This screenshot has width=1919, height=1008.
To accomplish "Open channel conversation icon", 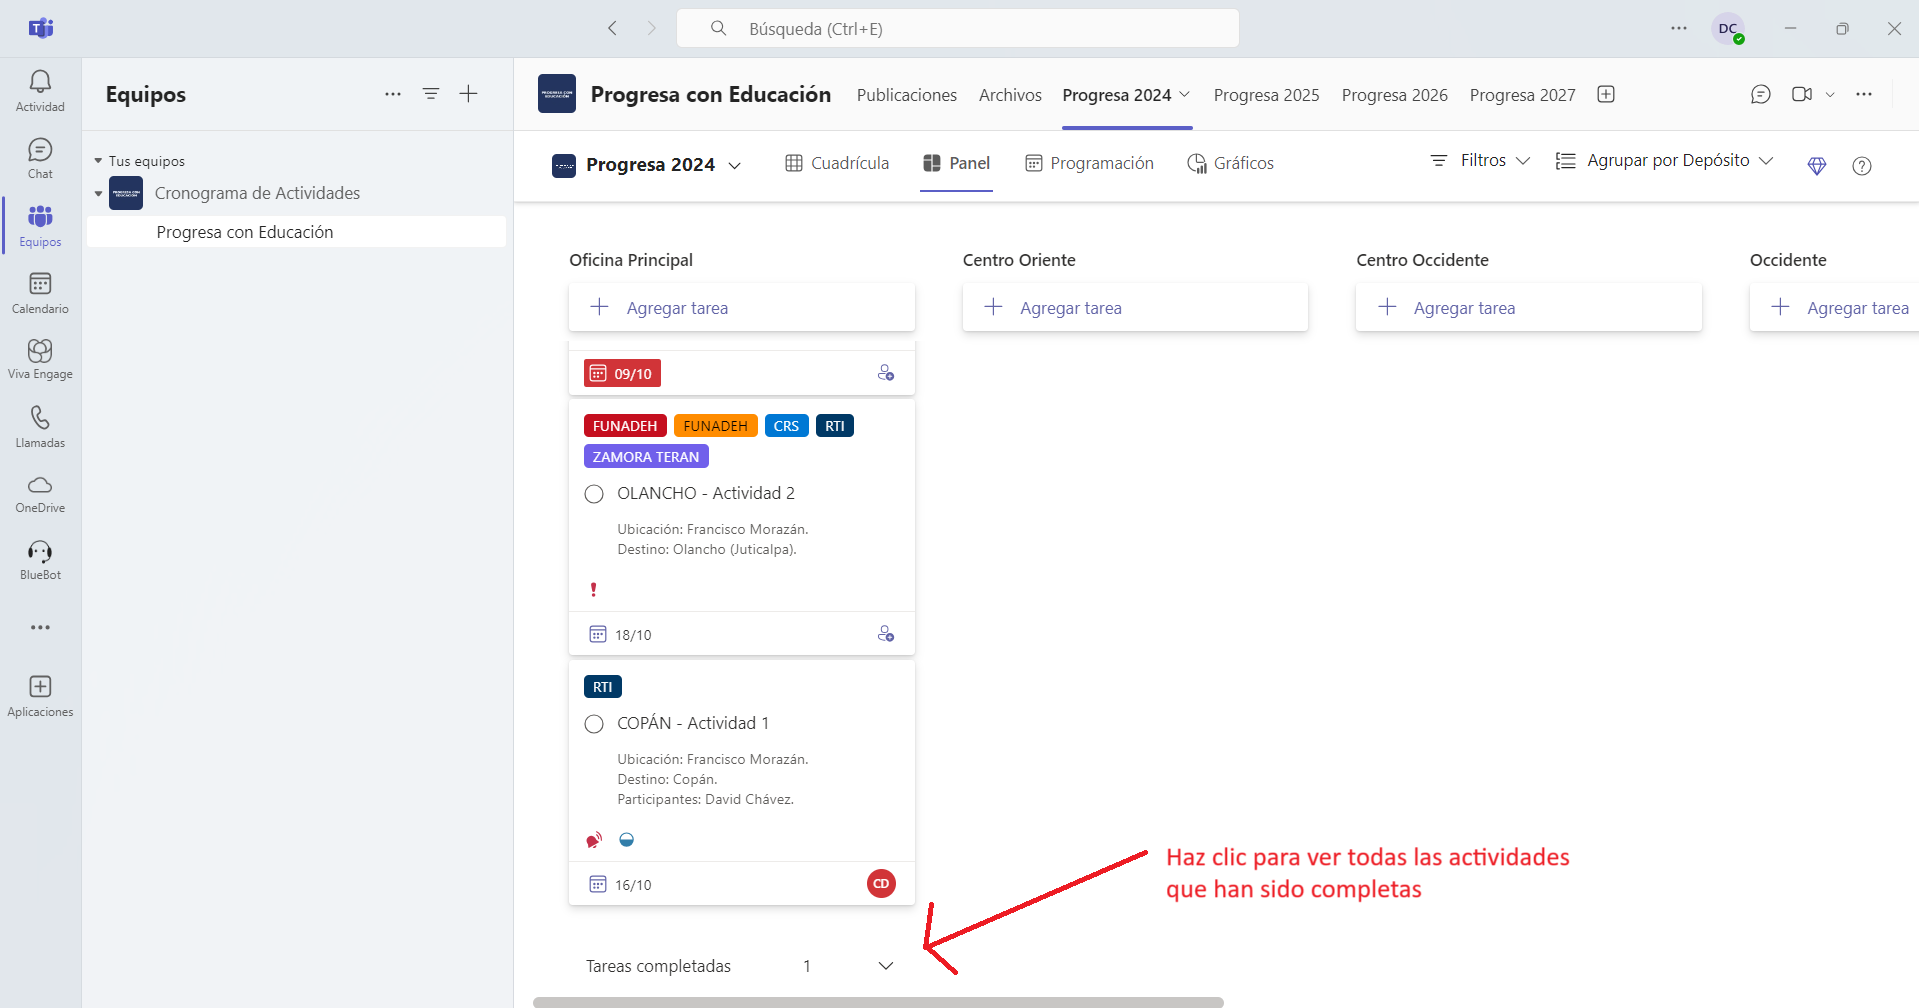I will tap(1761, 94).
